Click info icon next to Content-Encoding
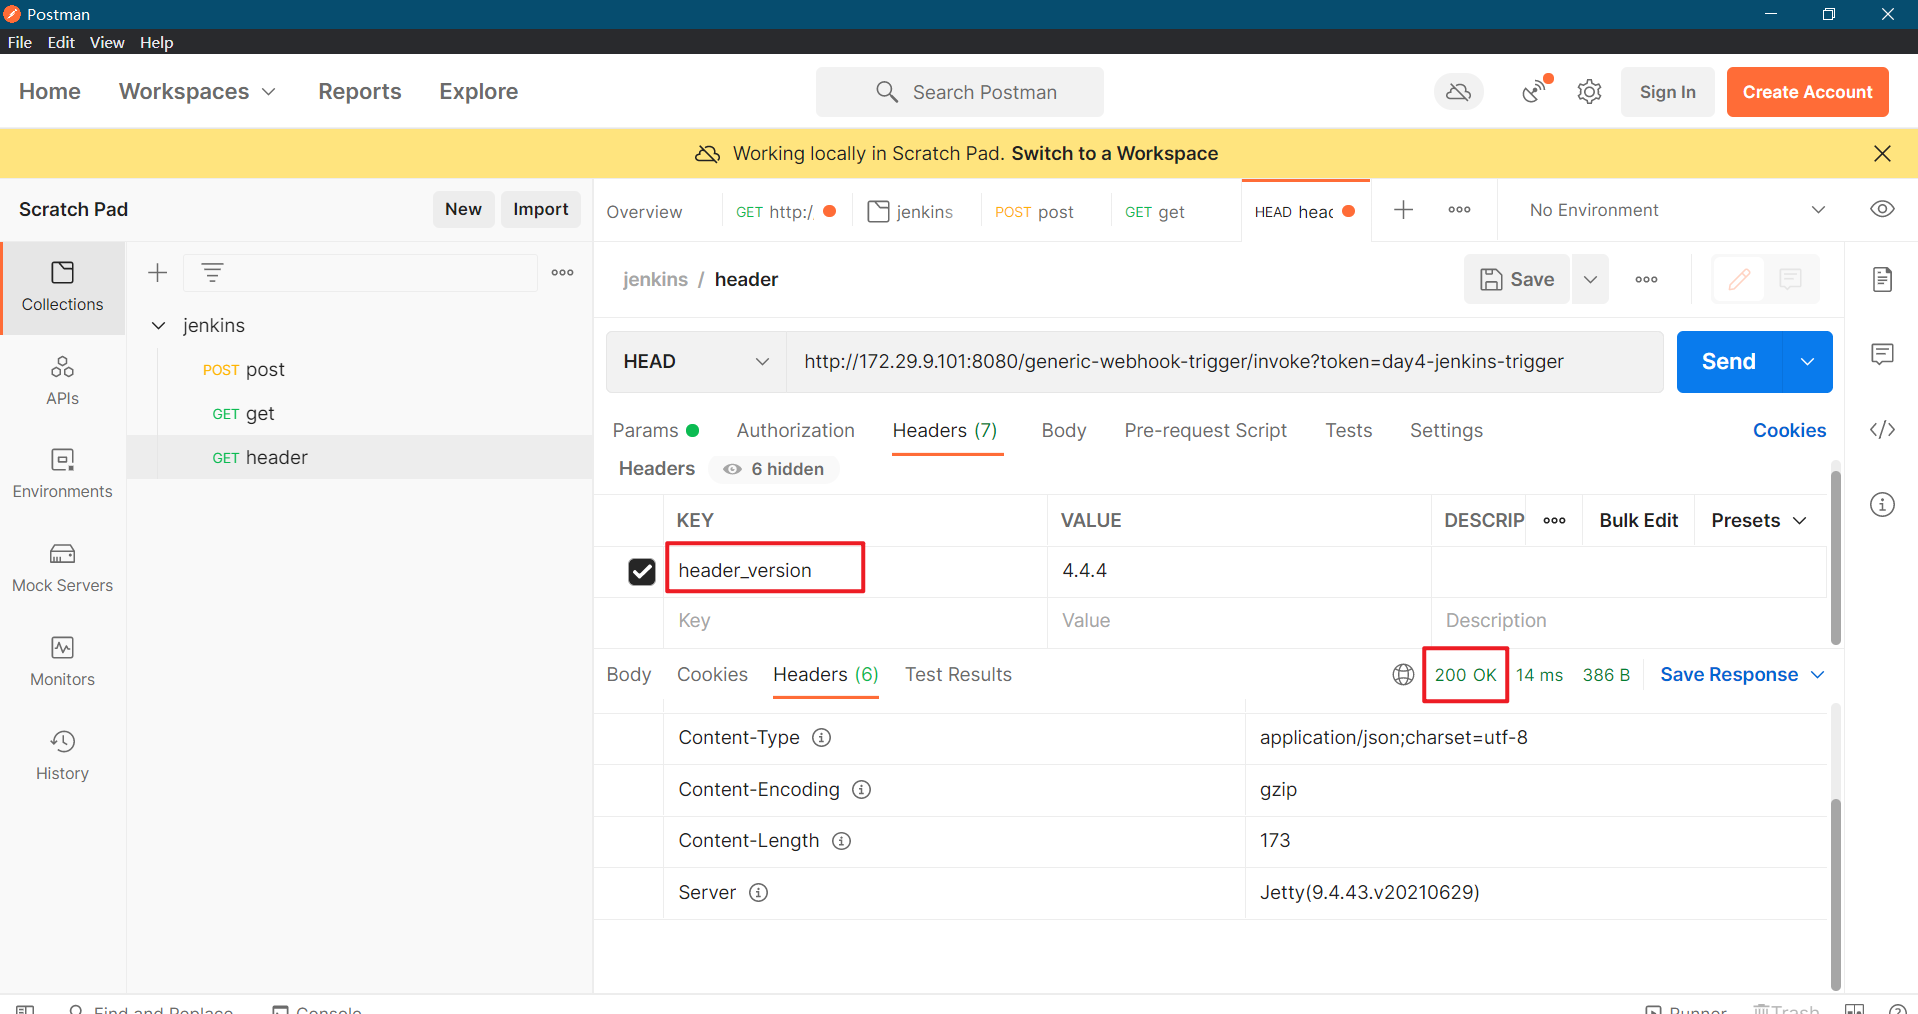This screenshot has height=1014, width=1918. (x=861, y=790)
